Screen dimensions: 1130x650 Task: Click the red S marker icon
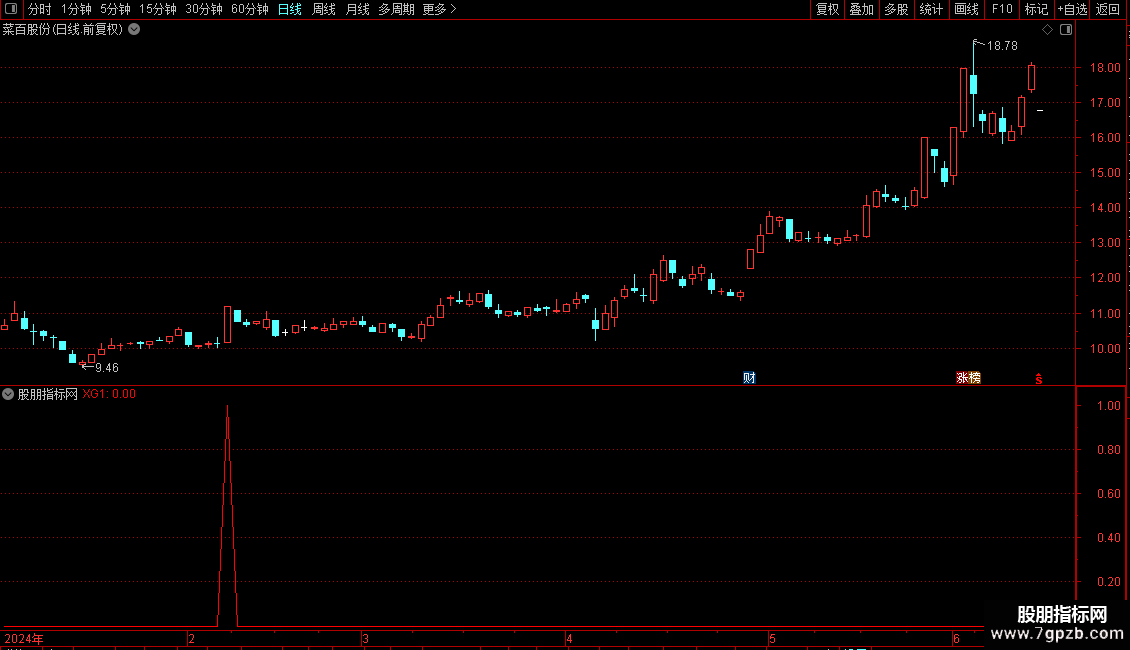pyautogui.click(x=1038, y=379)
